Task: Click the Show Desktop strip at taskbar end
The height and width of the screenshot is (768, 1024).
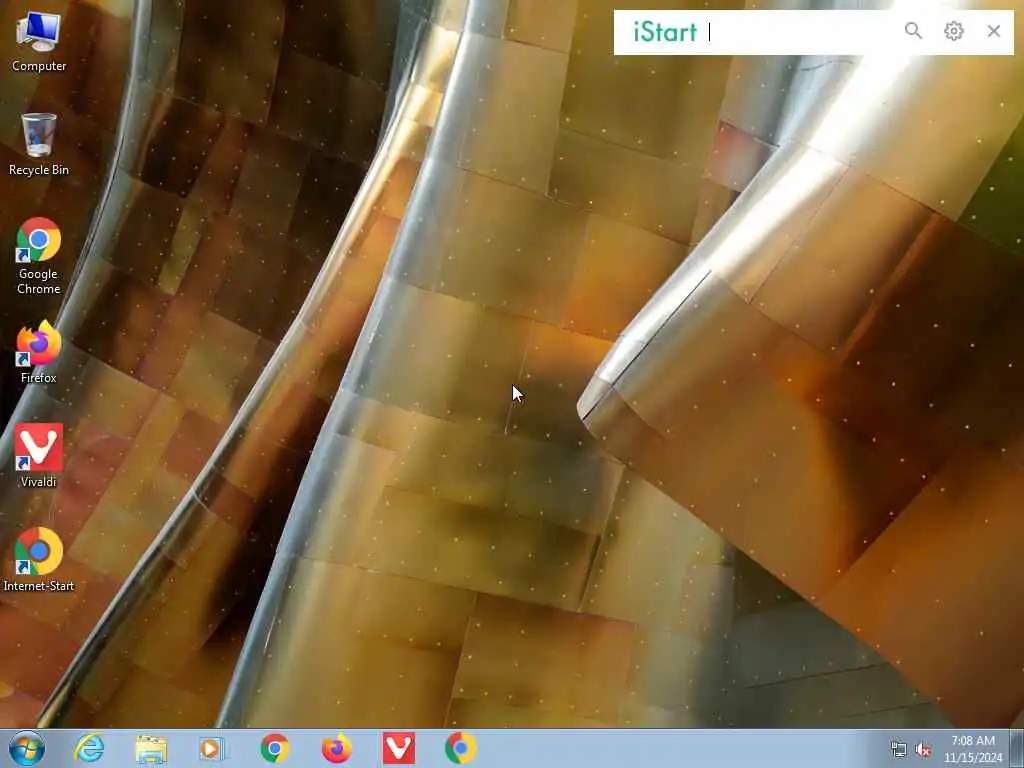Action: coord(1017,748)
